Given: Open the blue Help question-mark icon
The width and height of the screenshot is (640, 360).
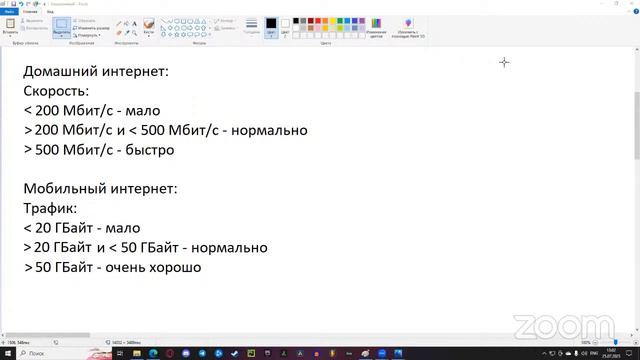Looking at the screenshot, I should coord(636,11).
